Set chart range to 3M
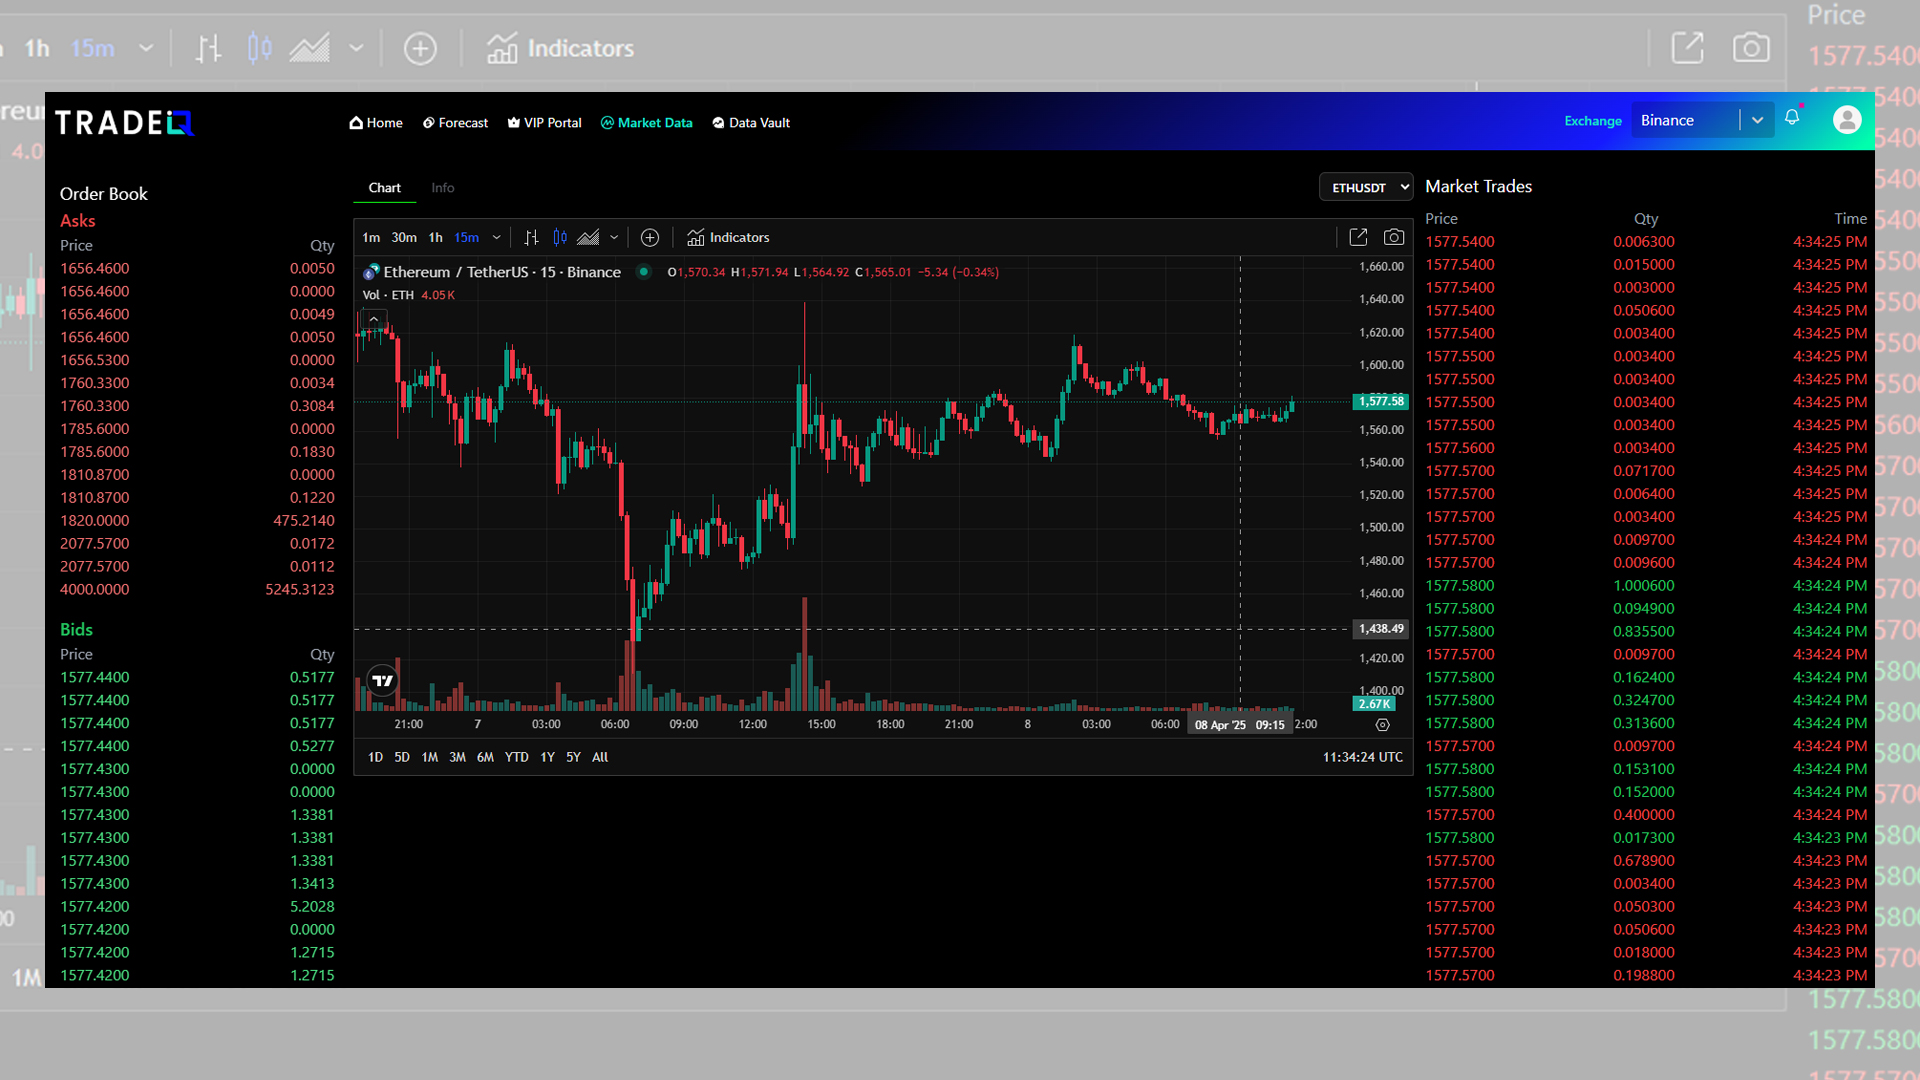The image size is (1920, 1080). (x=457, y=758)
